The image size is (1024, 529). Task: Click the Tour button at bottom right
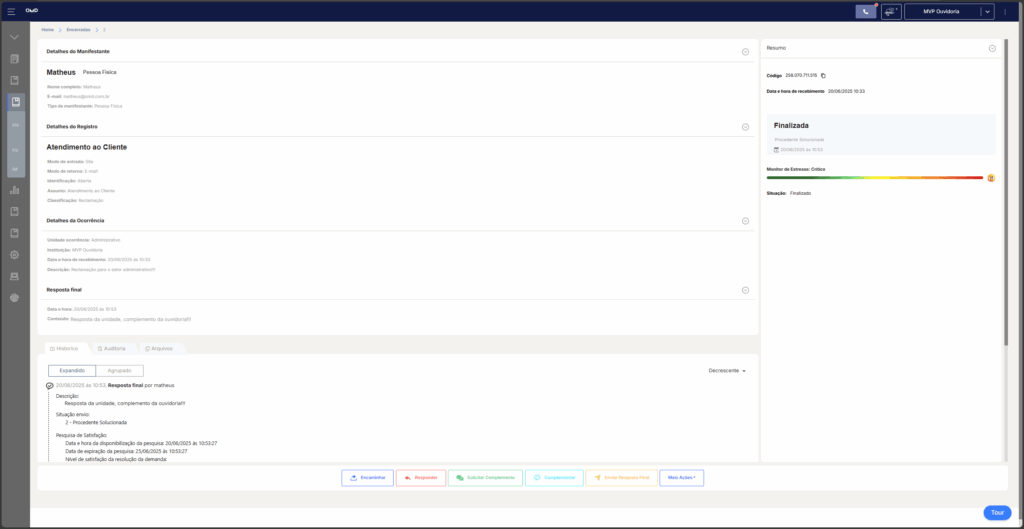[996, 512]
